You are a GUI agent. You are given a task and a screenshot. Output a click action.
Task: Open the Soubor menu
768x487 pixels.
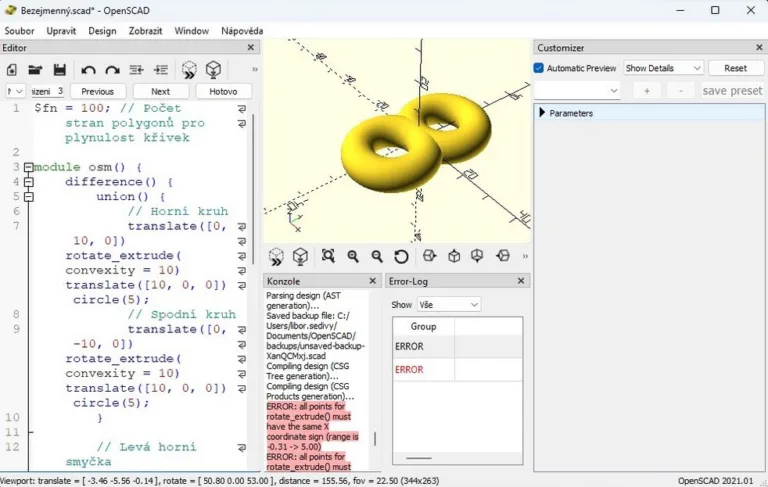19,31
